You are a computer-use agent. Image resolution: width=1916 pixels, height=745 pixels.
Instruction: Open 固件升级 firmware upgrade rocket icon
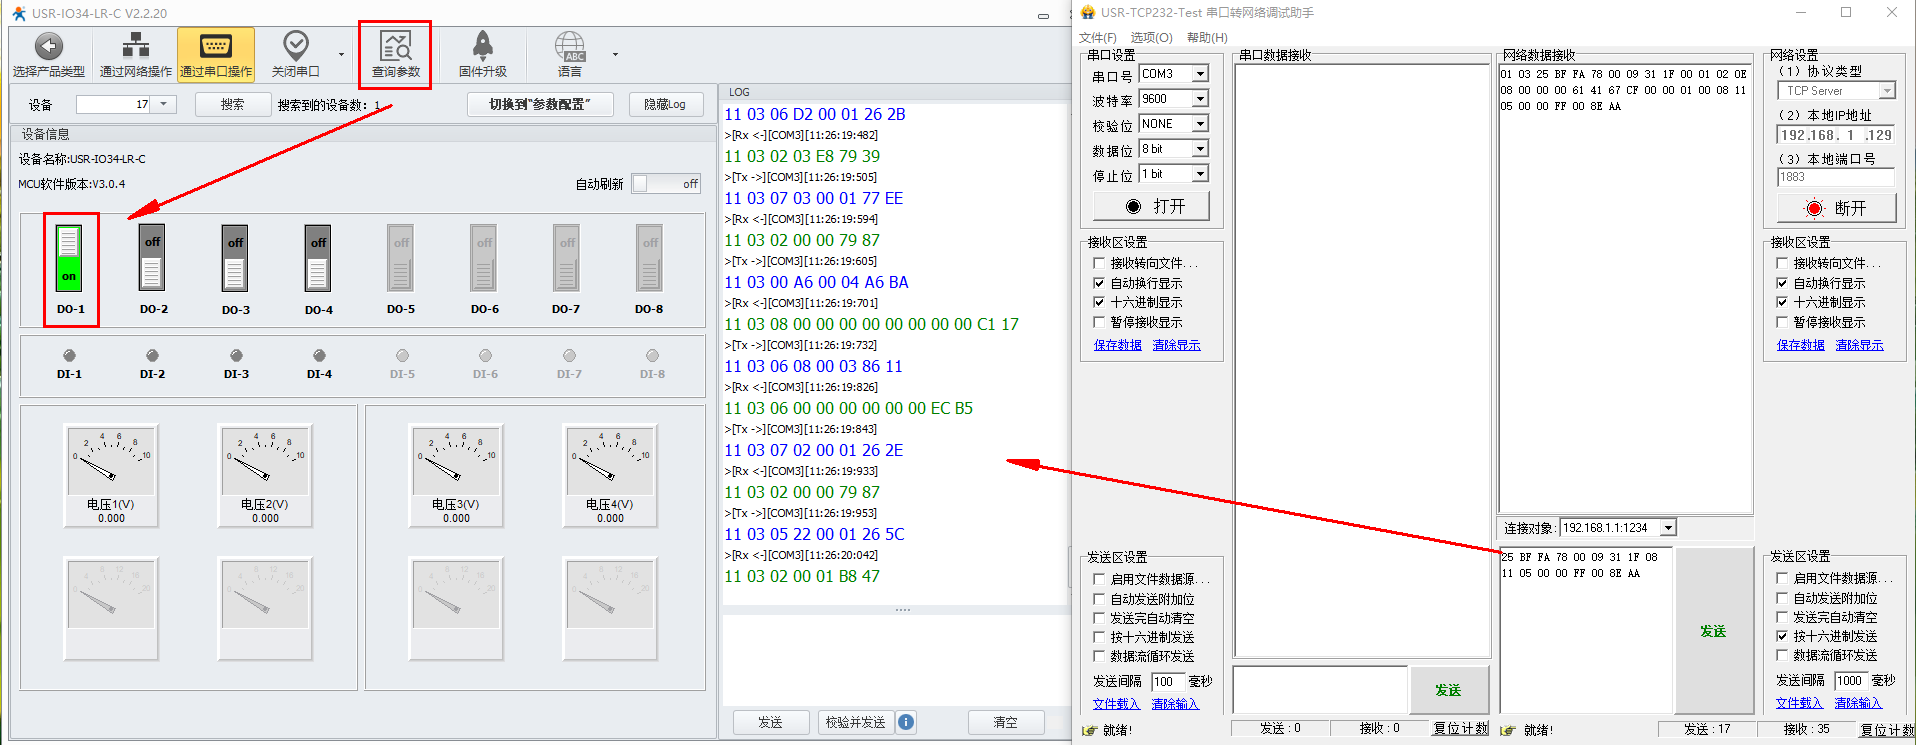tap(483, 47)
